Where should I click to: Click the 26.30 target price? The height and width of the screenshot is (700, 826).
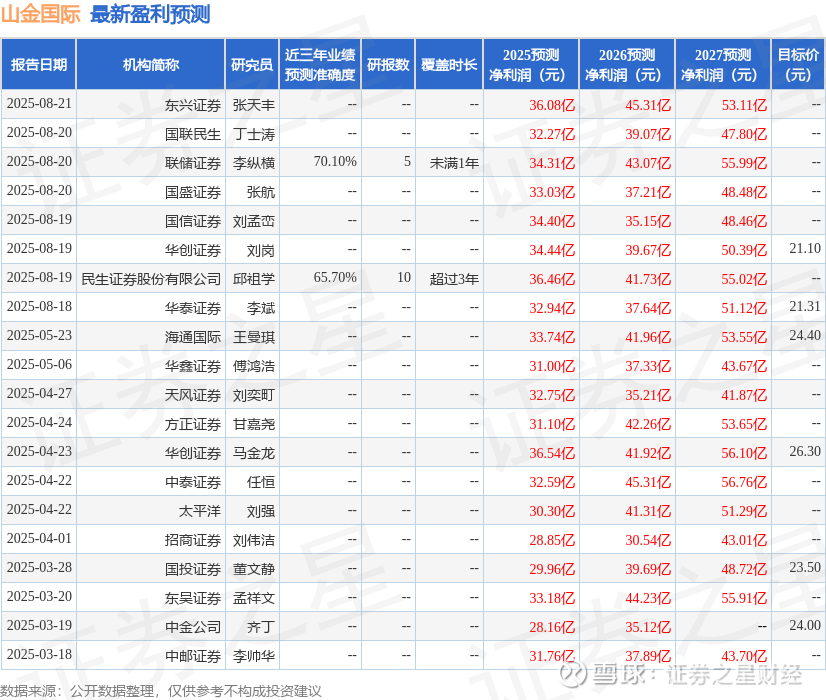pyautogui.click(x=805, y=451)
